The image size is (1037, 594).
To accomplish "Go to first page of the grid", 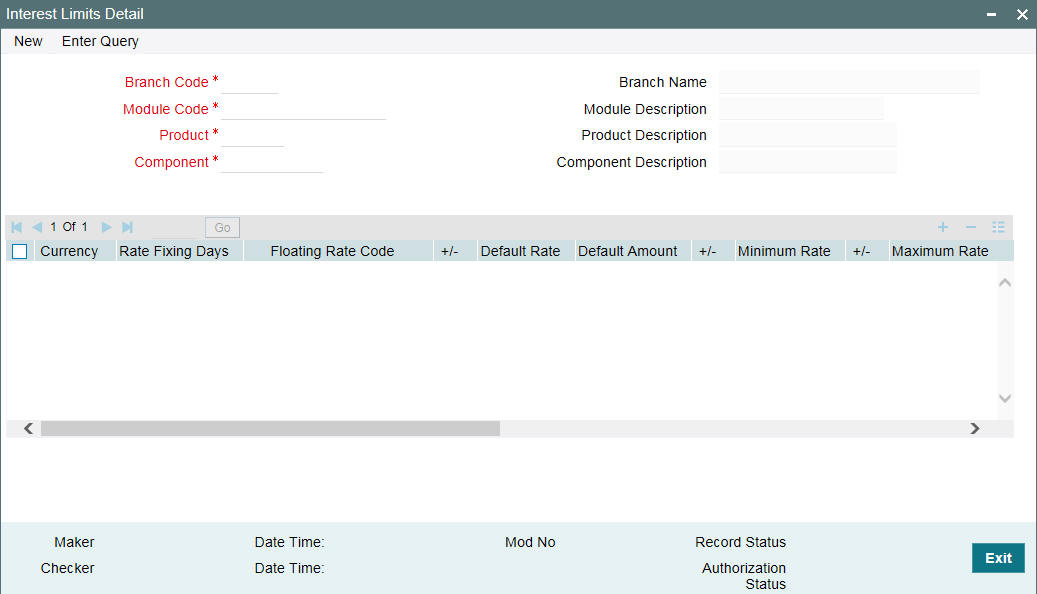I will tap(17, 227).
